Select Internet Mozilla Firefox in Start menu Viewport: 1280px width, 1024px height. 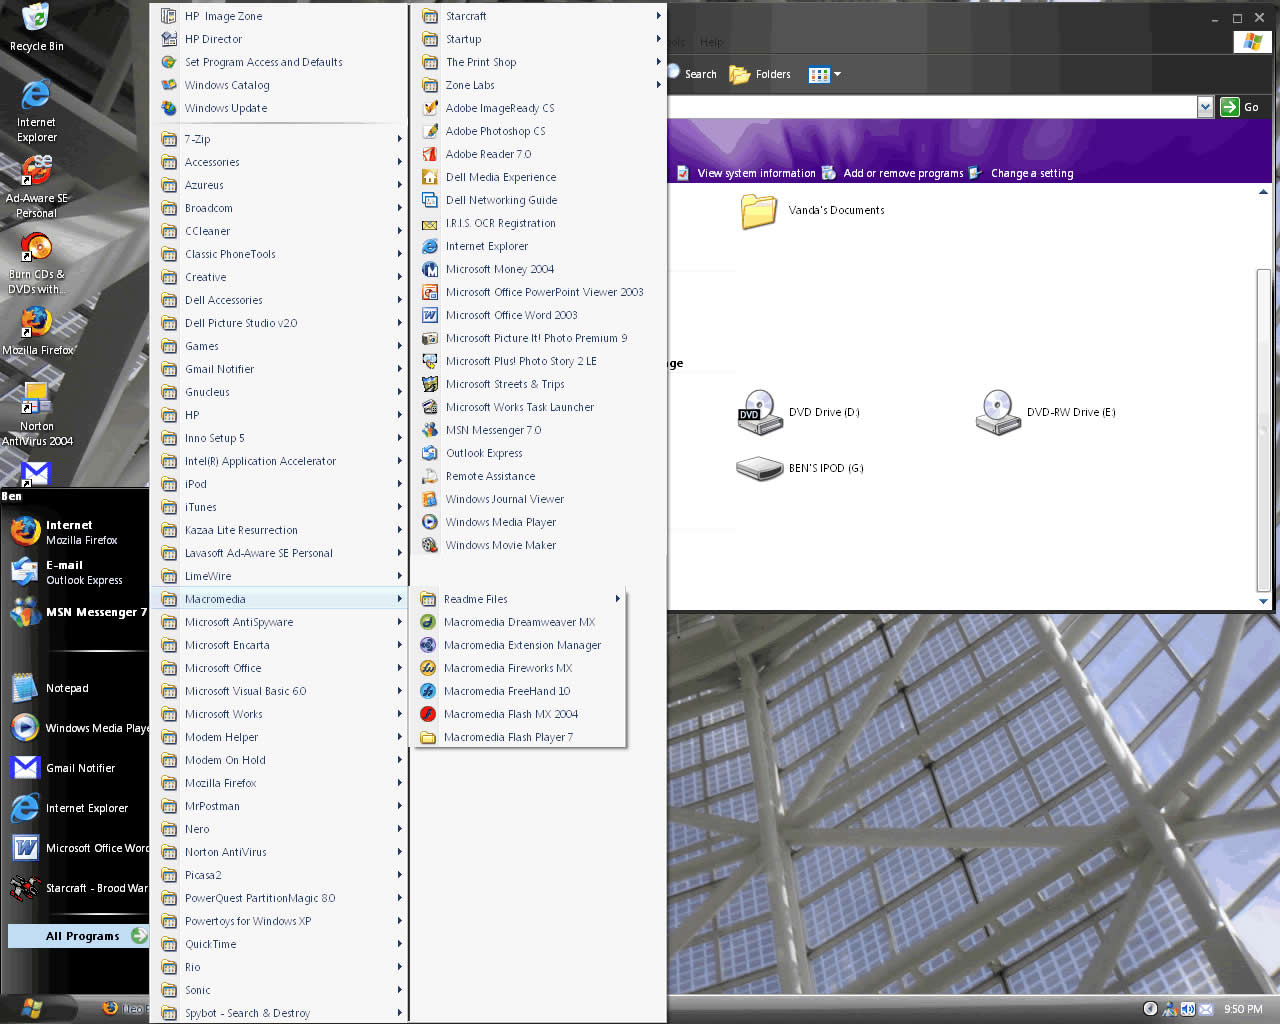pyautogui.click(x=76, y=532)
